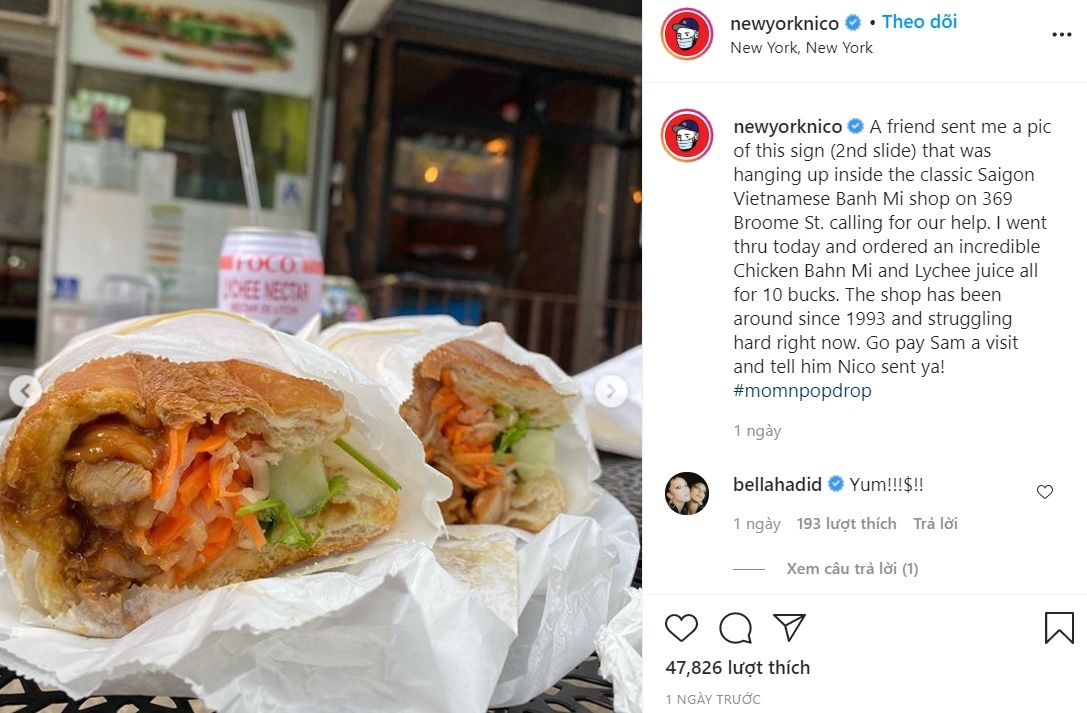Image resolution: width=1087 pixels, height=713 pixels.
Task: Reply to bellahadid with Trả lời
Action: [935, 524]
